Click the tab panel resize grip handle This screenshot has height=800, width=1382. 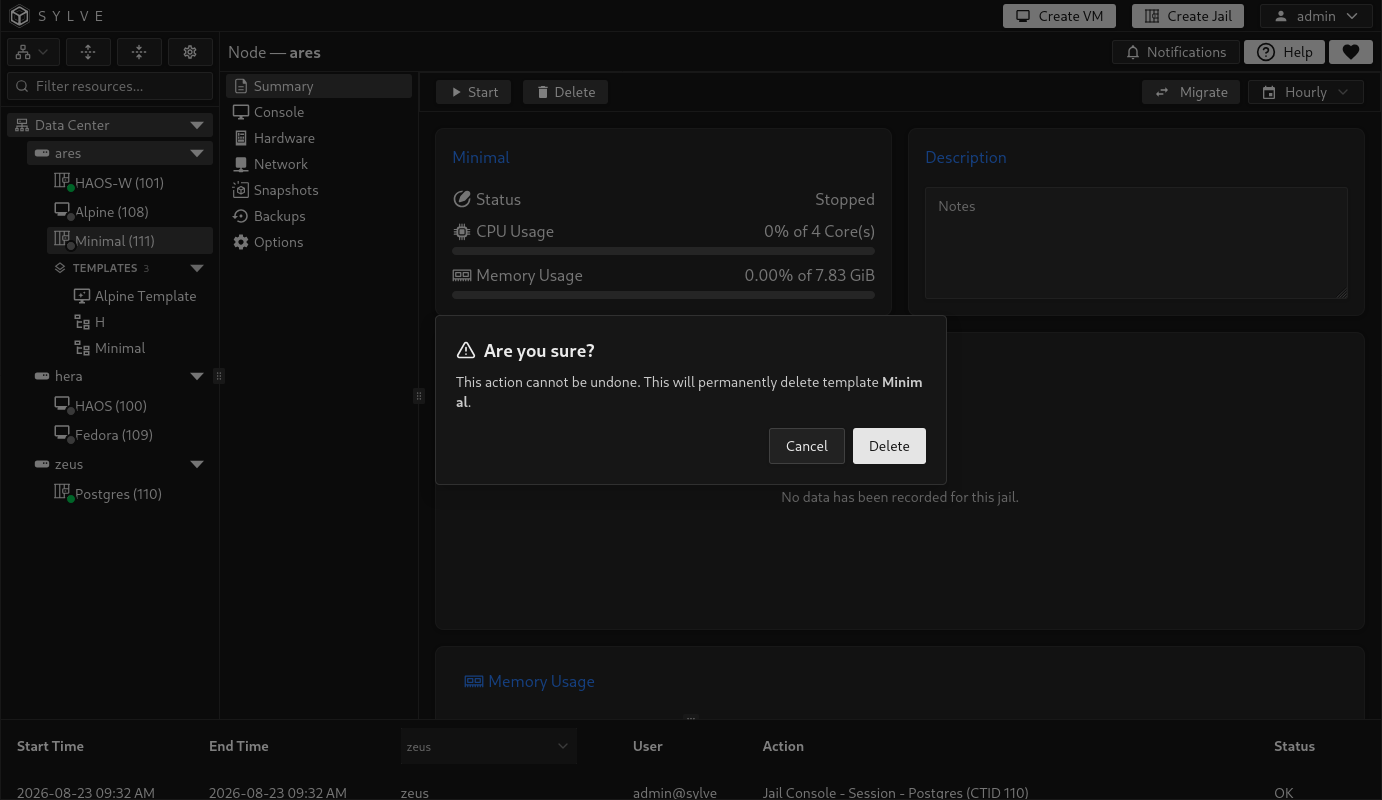(419, 396)
